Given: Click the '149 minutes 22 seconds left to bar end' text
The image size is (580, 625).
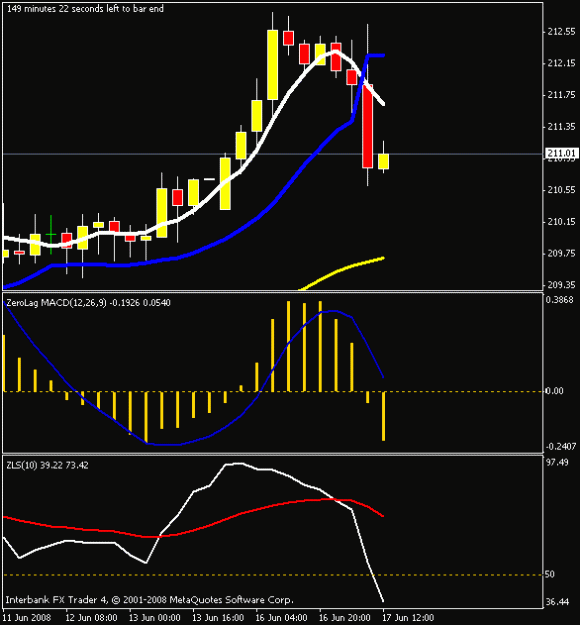Looking at the screenshot, I should click(x=85, y=8).
